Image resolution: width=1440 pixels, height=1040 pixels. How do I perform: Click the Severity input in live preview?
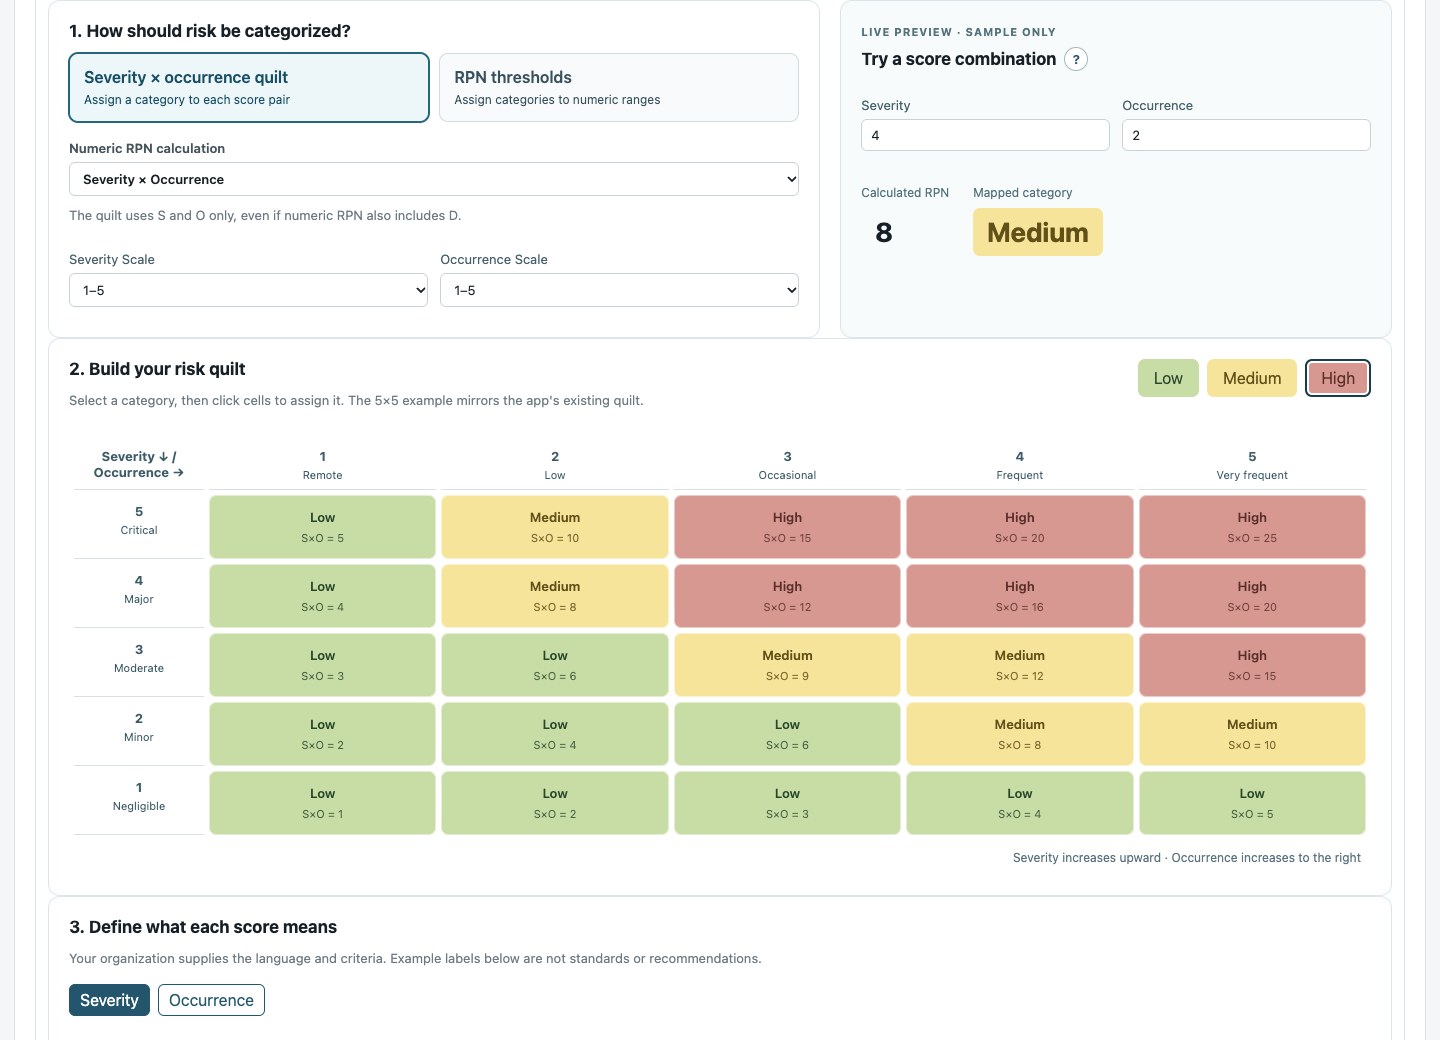click(x=985, y=135)
